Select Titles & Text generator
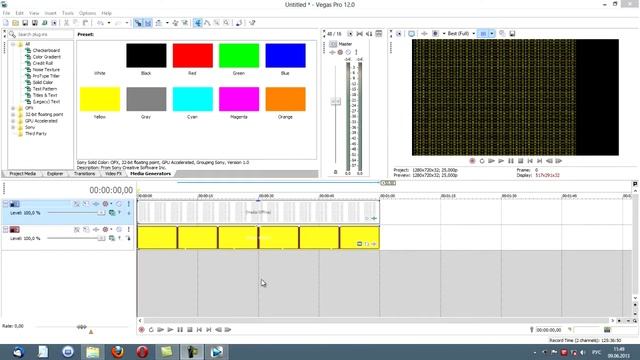 (45, 95)
